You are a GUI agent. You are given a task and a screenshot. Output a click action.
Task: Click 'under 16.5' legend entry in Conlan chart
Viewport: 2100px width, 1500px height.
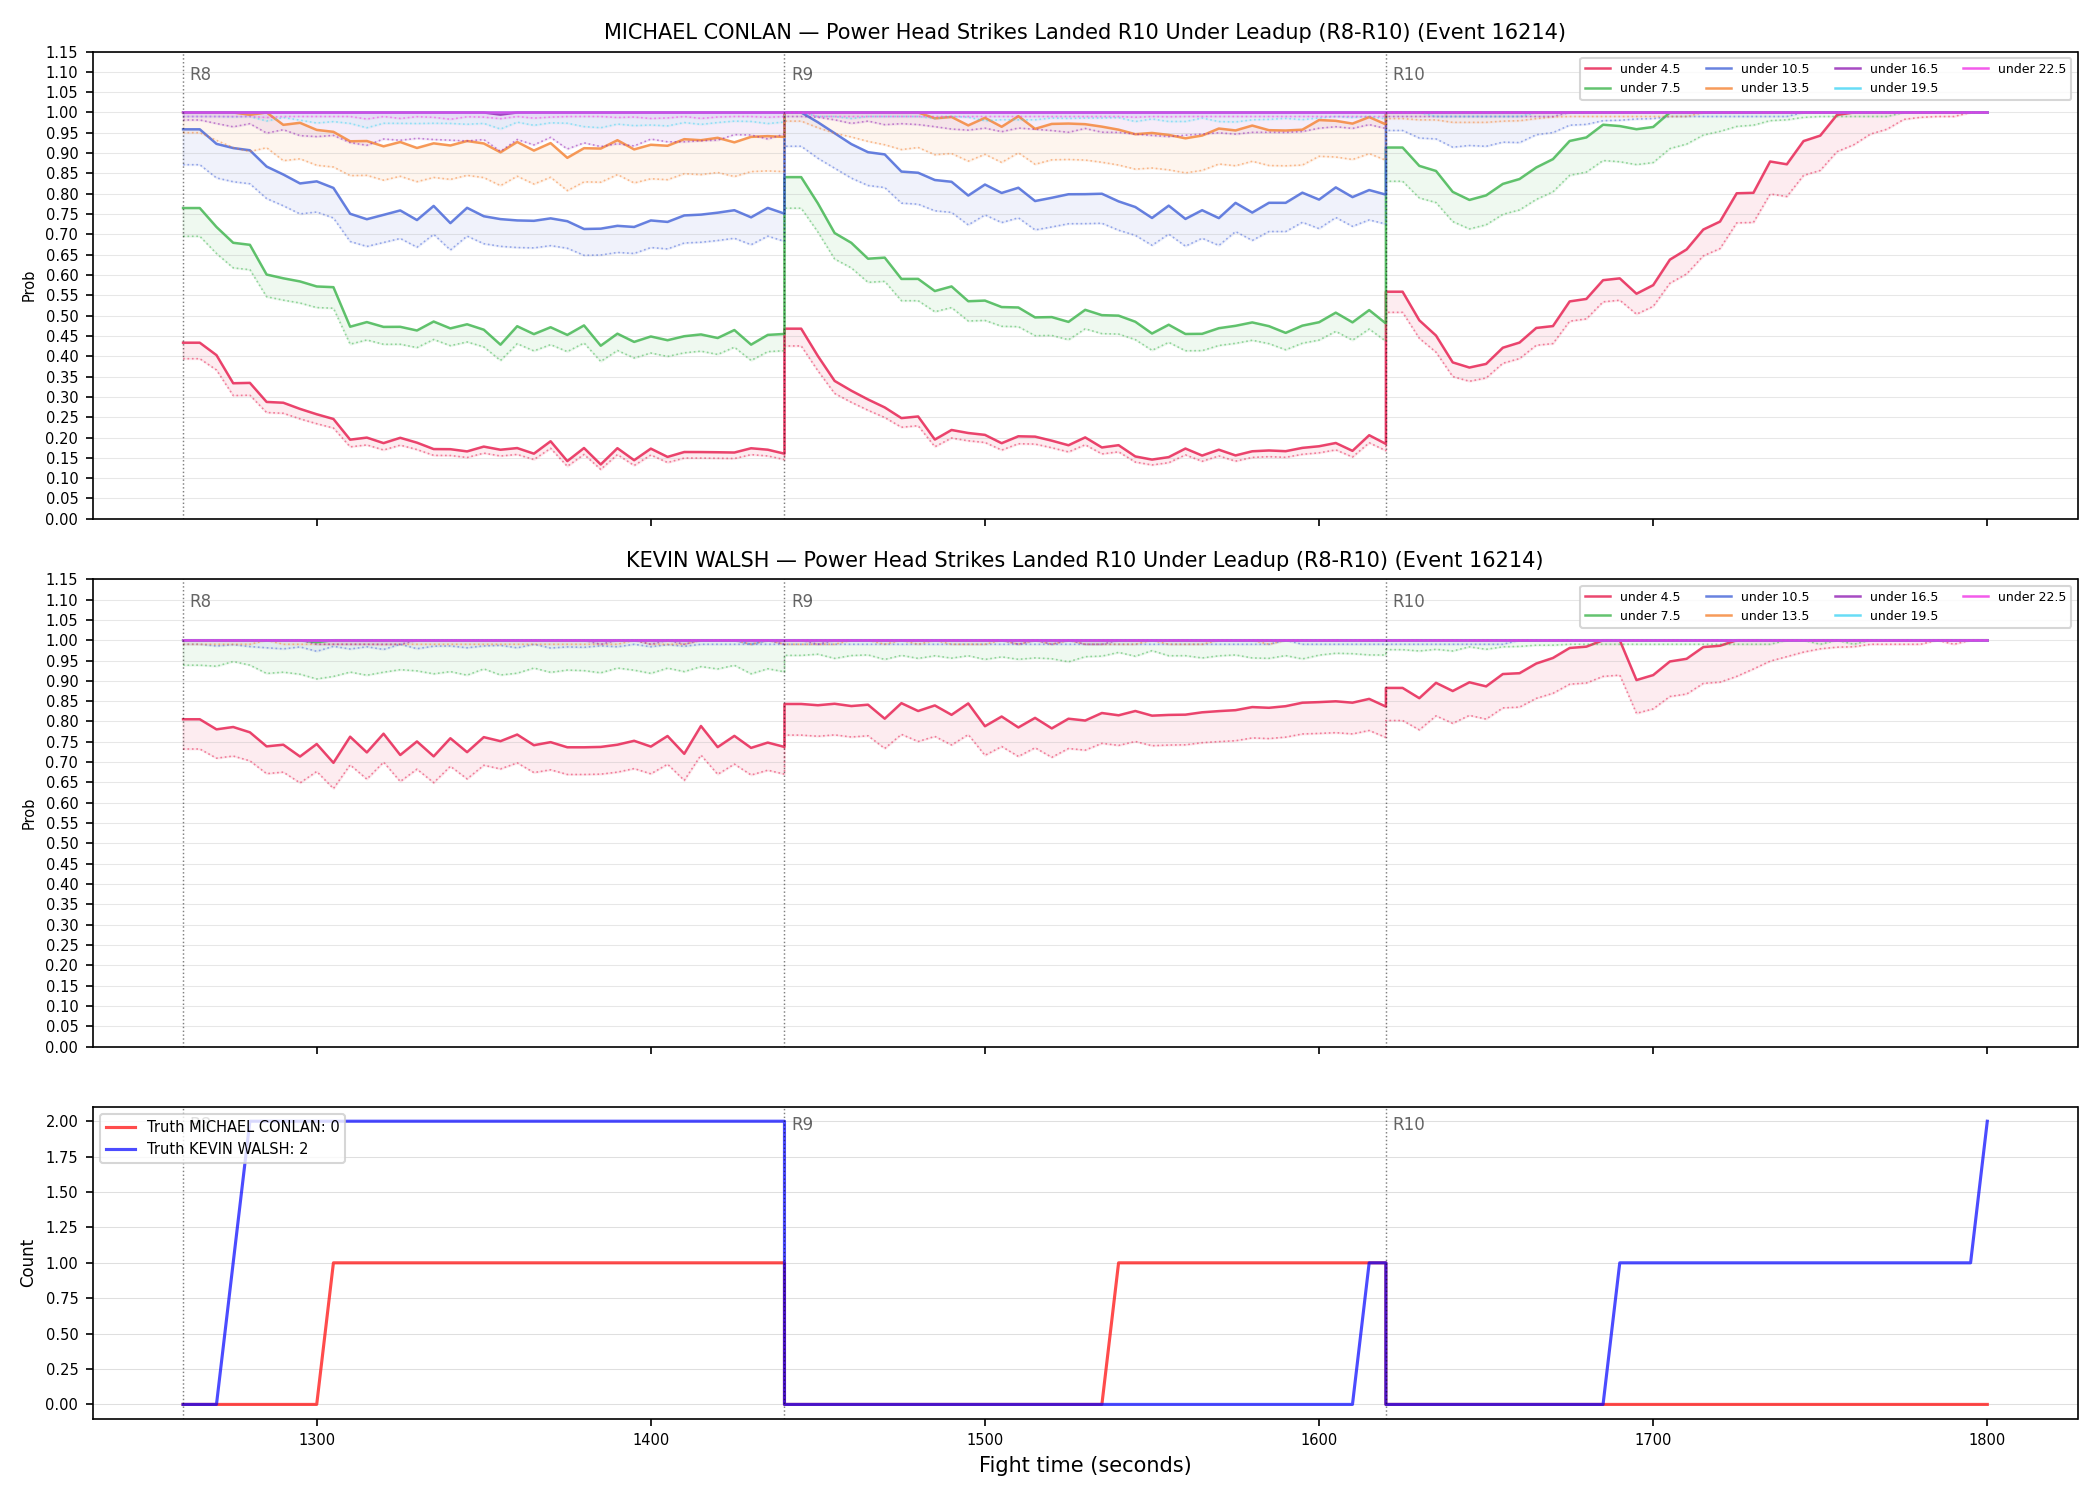point(1887,69)
